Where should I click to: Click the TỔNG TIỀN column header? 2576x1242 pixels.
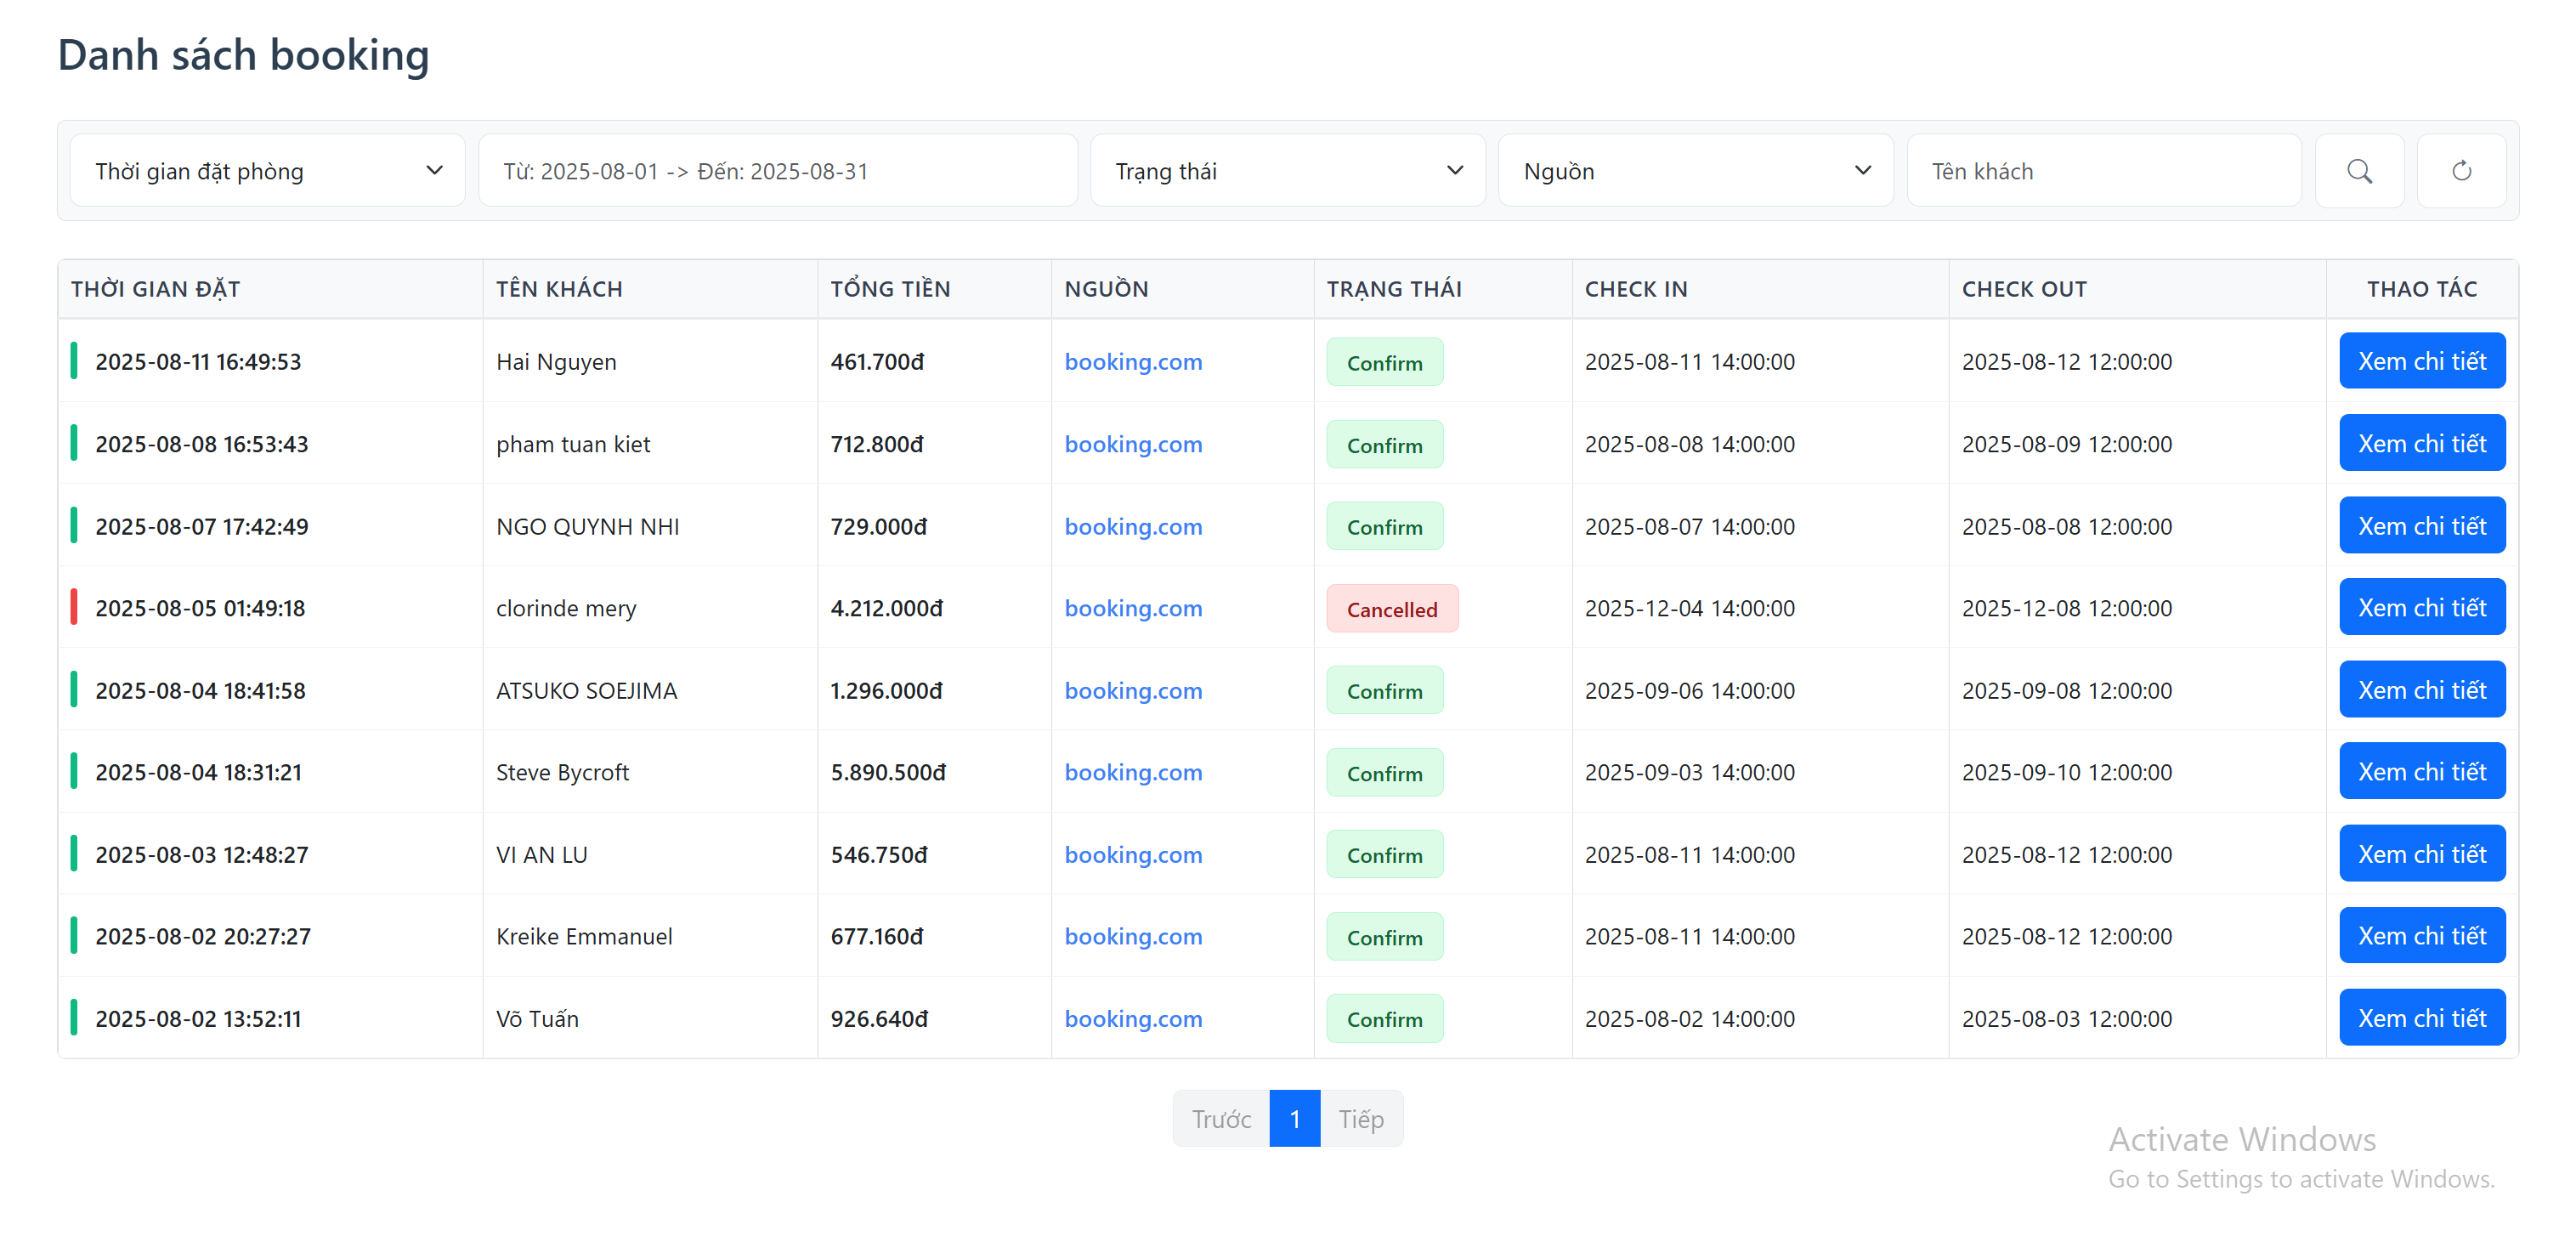[x=890, y=289]
